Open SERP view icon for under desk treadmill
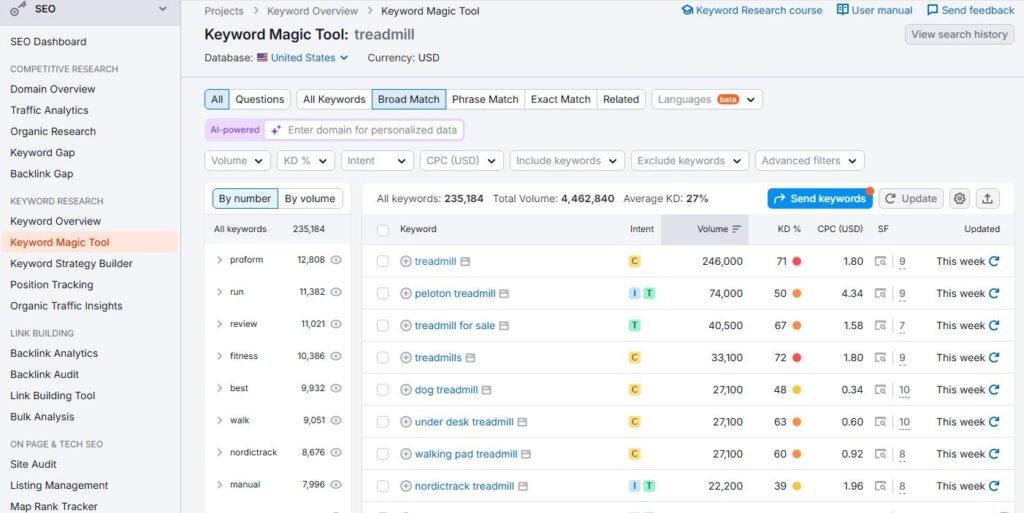This screenshot has width=1024, height=513. coord(522,422)
